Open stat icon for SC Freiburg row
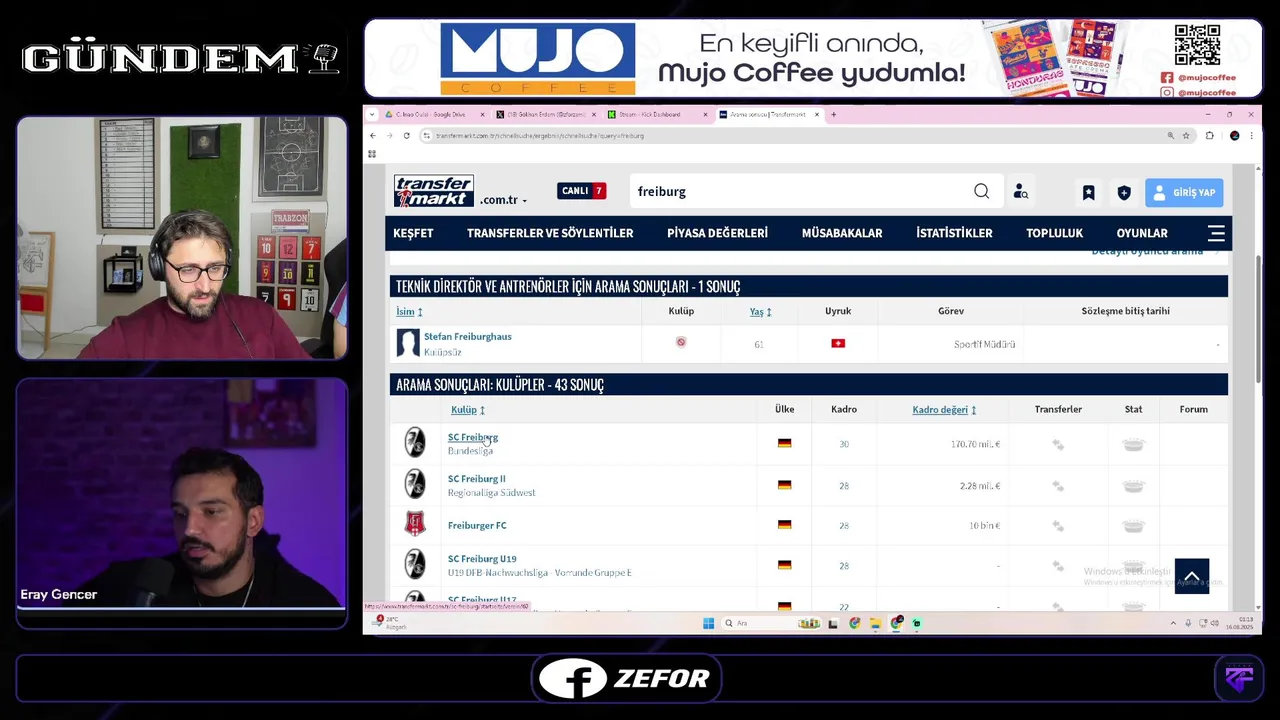 (x=1133, y=444)
